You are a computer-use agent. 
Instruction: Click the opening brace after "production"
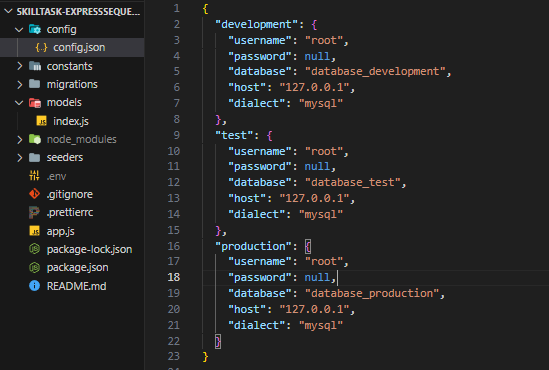308,246
